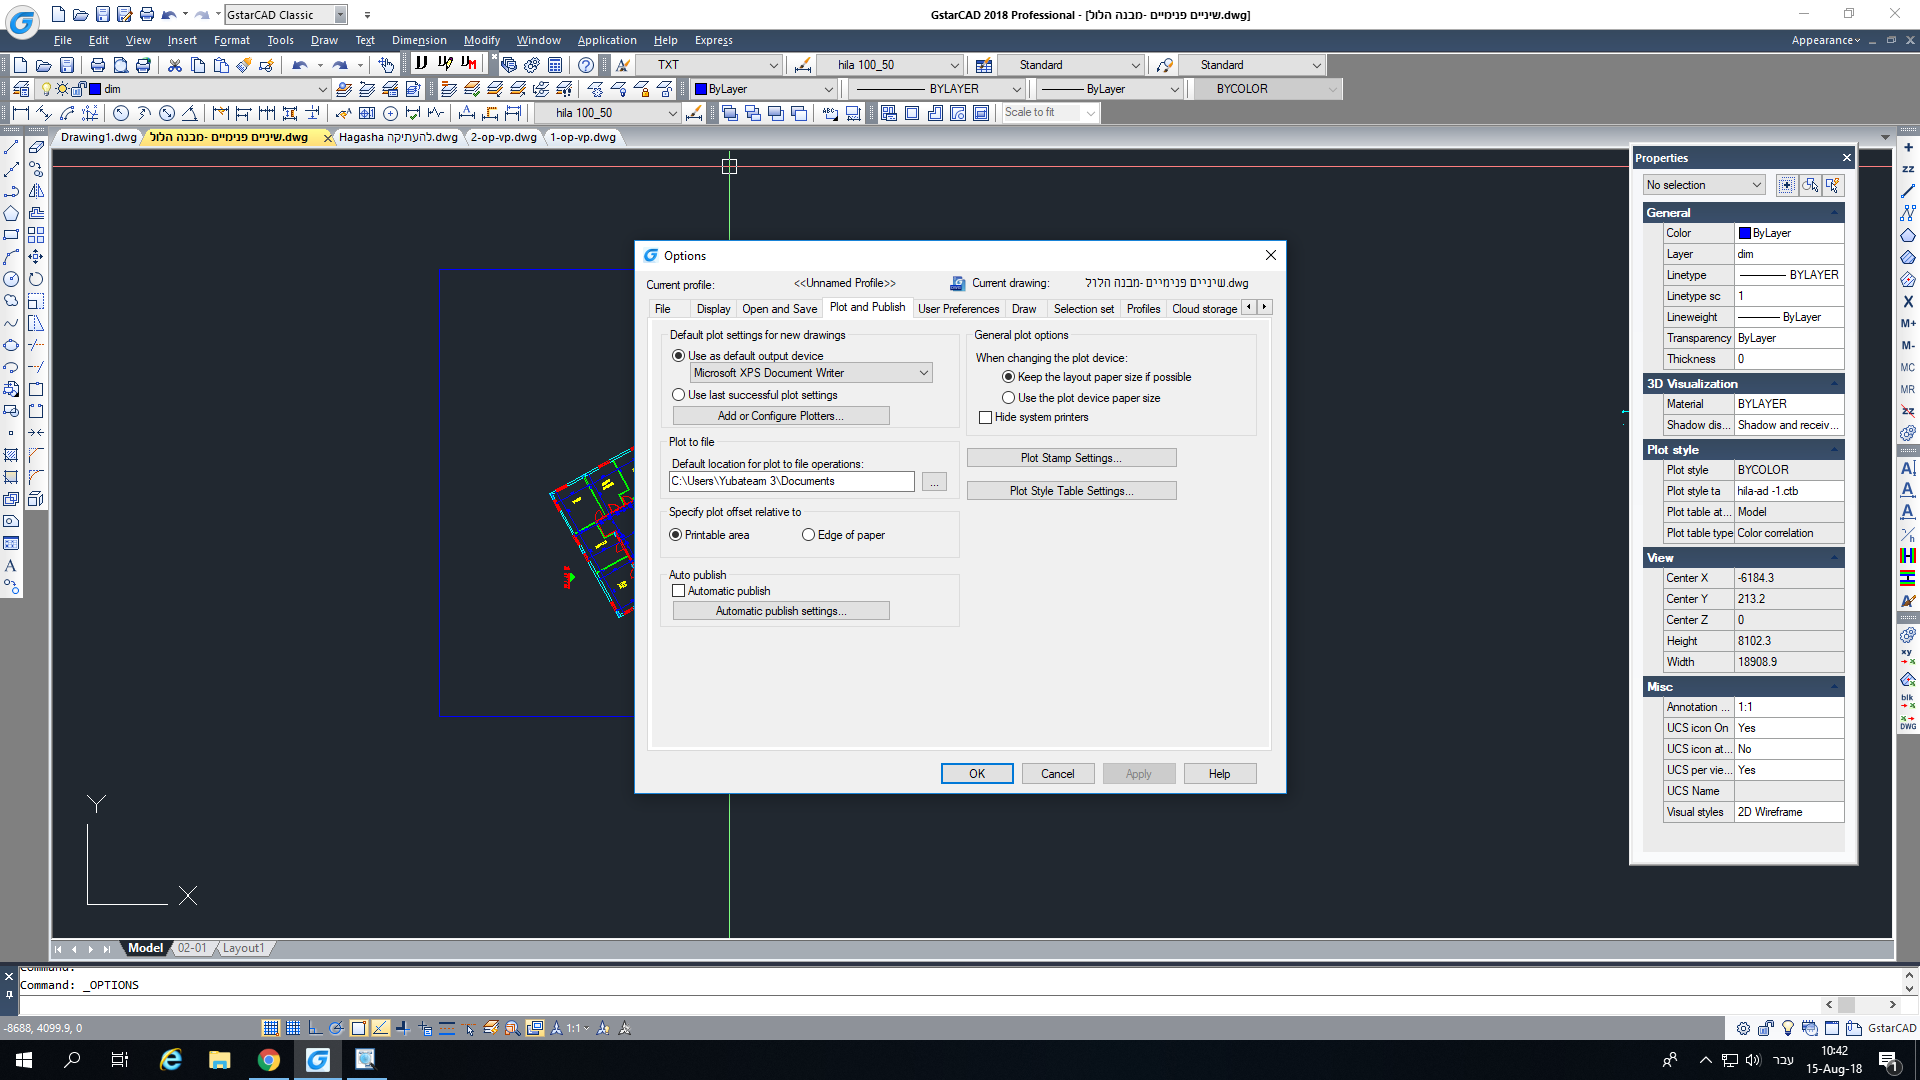Select the Rectangle draw tool
The width and height of the screenshot is (1920, 1080).
11,235
